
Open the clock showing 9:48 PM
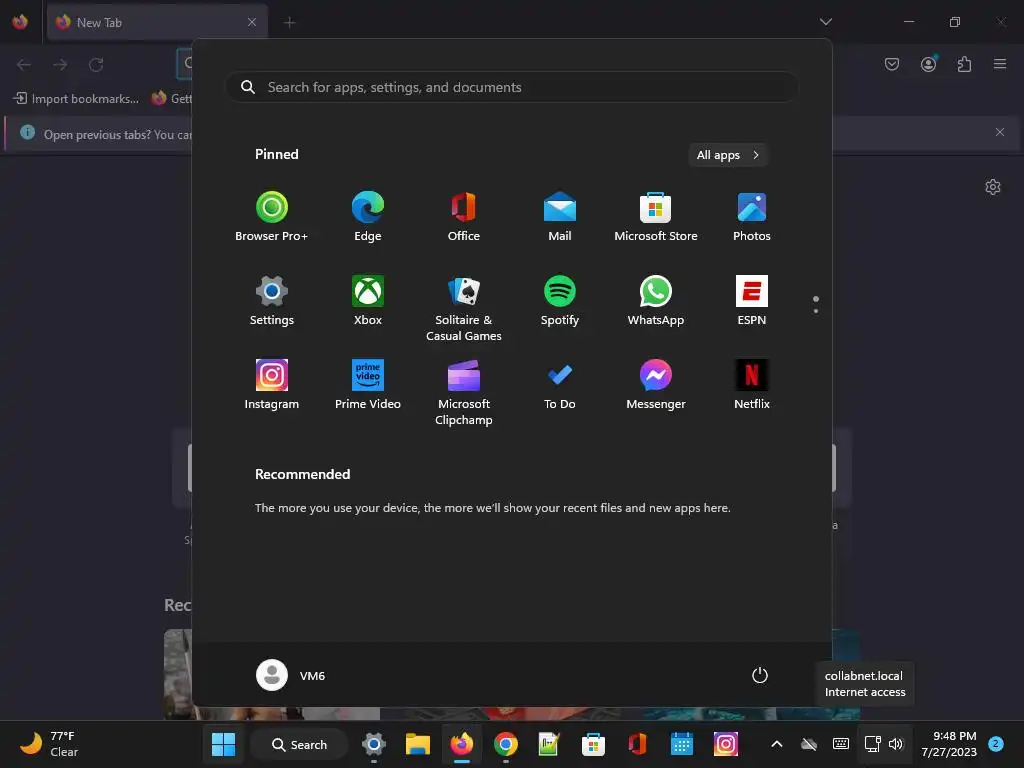click(949, 744)
